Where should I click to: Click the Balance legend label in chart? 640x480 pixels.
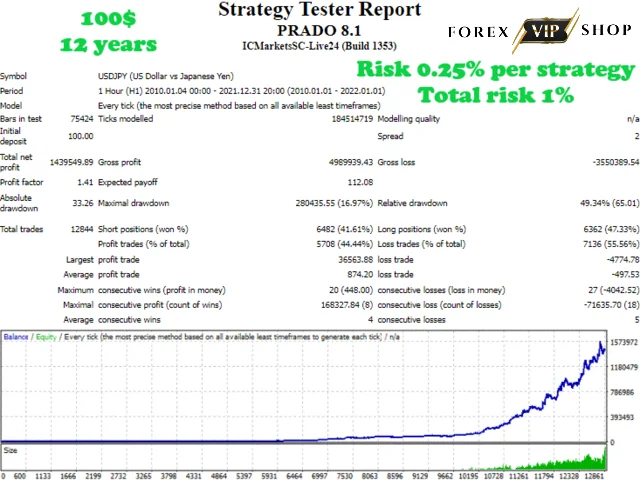16,337
